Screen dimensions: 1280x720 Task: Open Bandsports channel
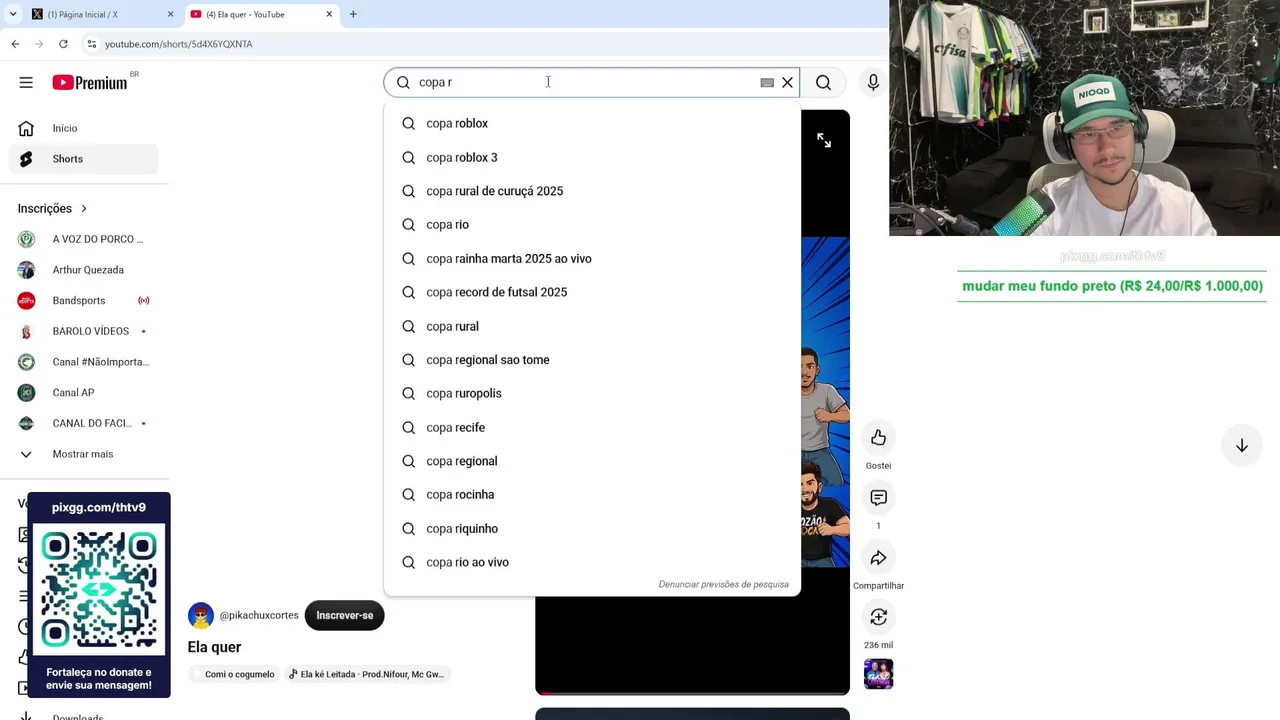84,300
